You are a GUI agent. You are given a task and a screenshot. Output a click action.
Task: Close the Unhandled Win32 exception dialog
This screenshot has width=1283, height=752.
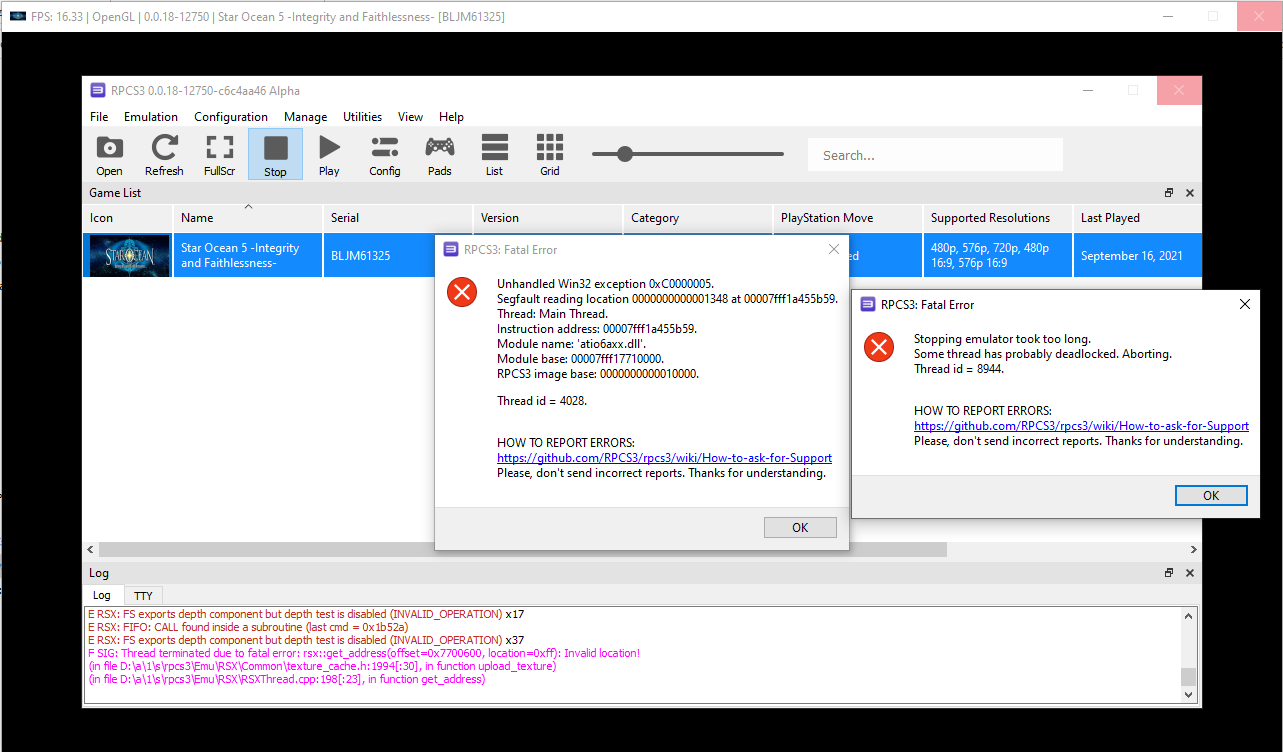[833, 249]
